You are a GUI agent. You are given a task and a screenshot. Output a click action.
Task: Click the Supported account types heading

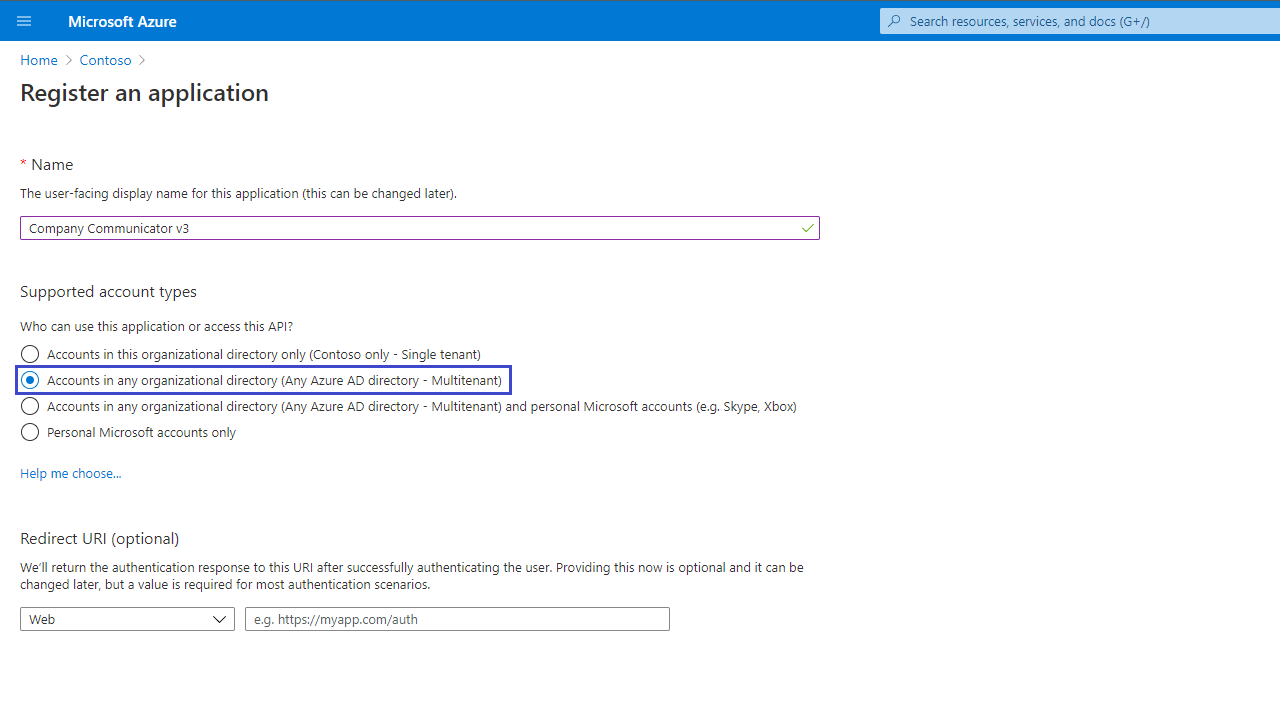[108, 292]
